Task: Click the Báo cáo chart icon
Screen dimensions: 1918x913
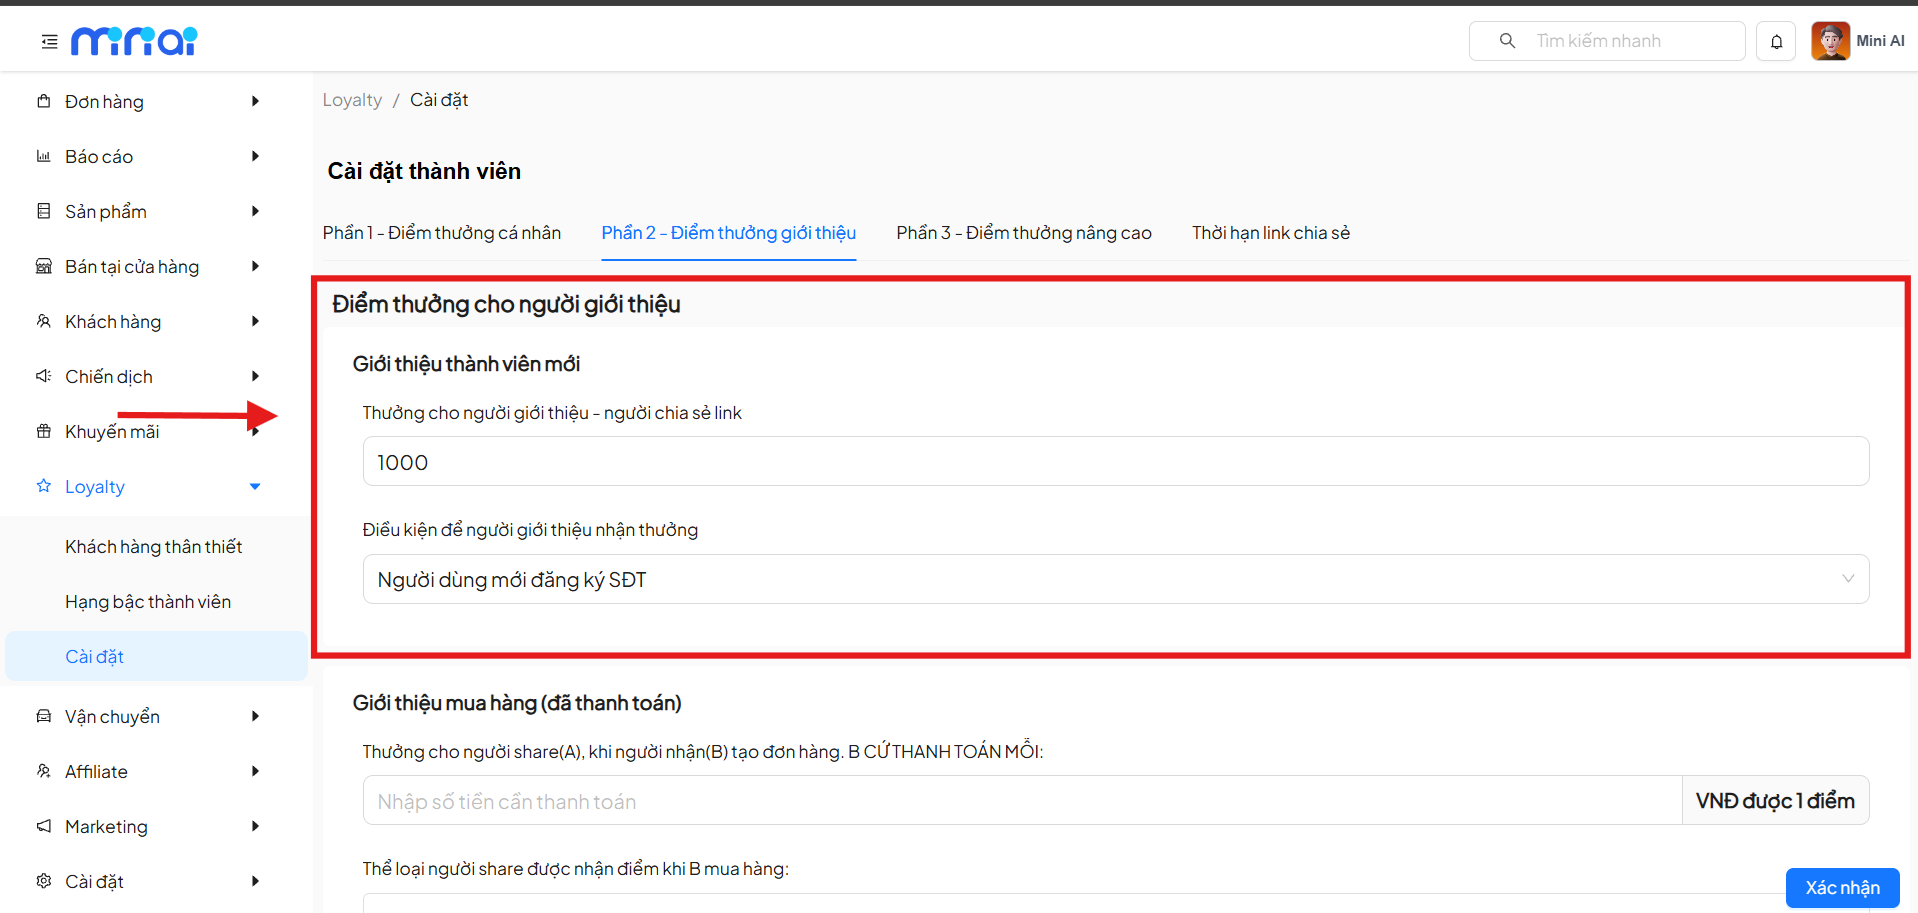Action: [43, 156]
